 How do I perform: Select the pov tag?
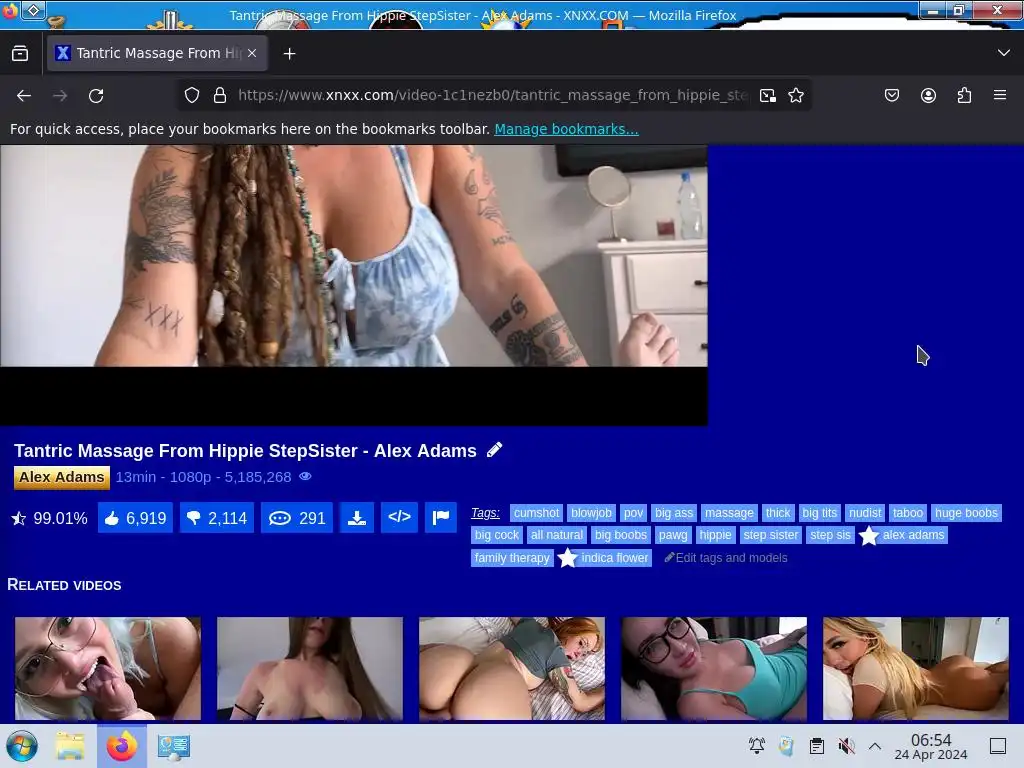point(633,513)
